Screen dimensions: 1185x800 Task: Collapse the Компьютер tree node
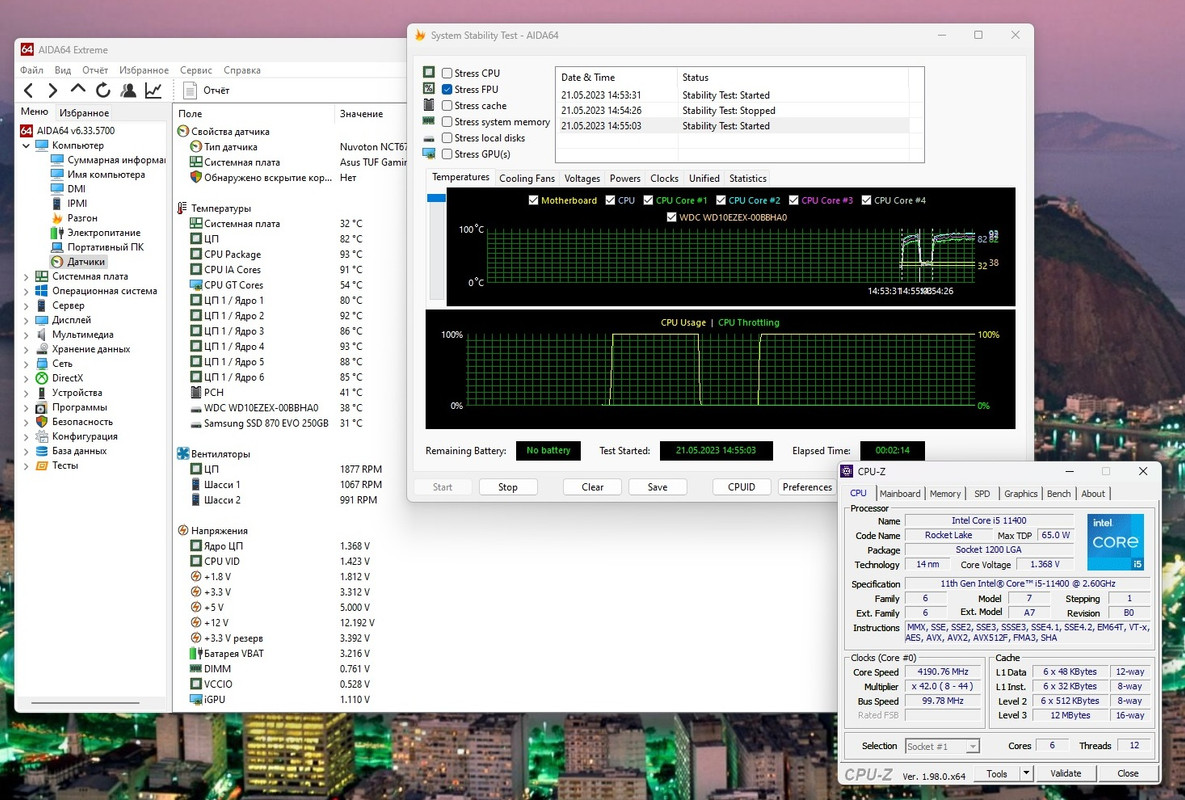(x=26, y=146)
